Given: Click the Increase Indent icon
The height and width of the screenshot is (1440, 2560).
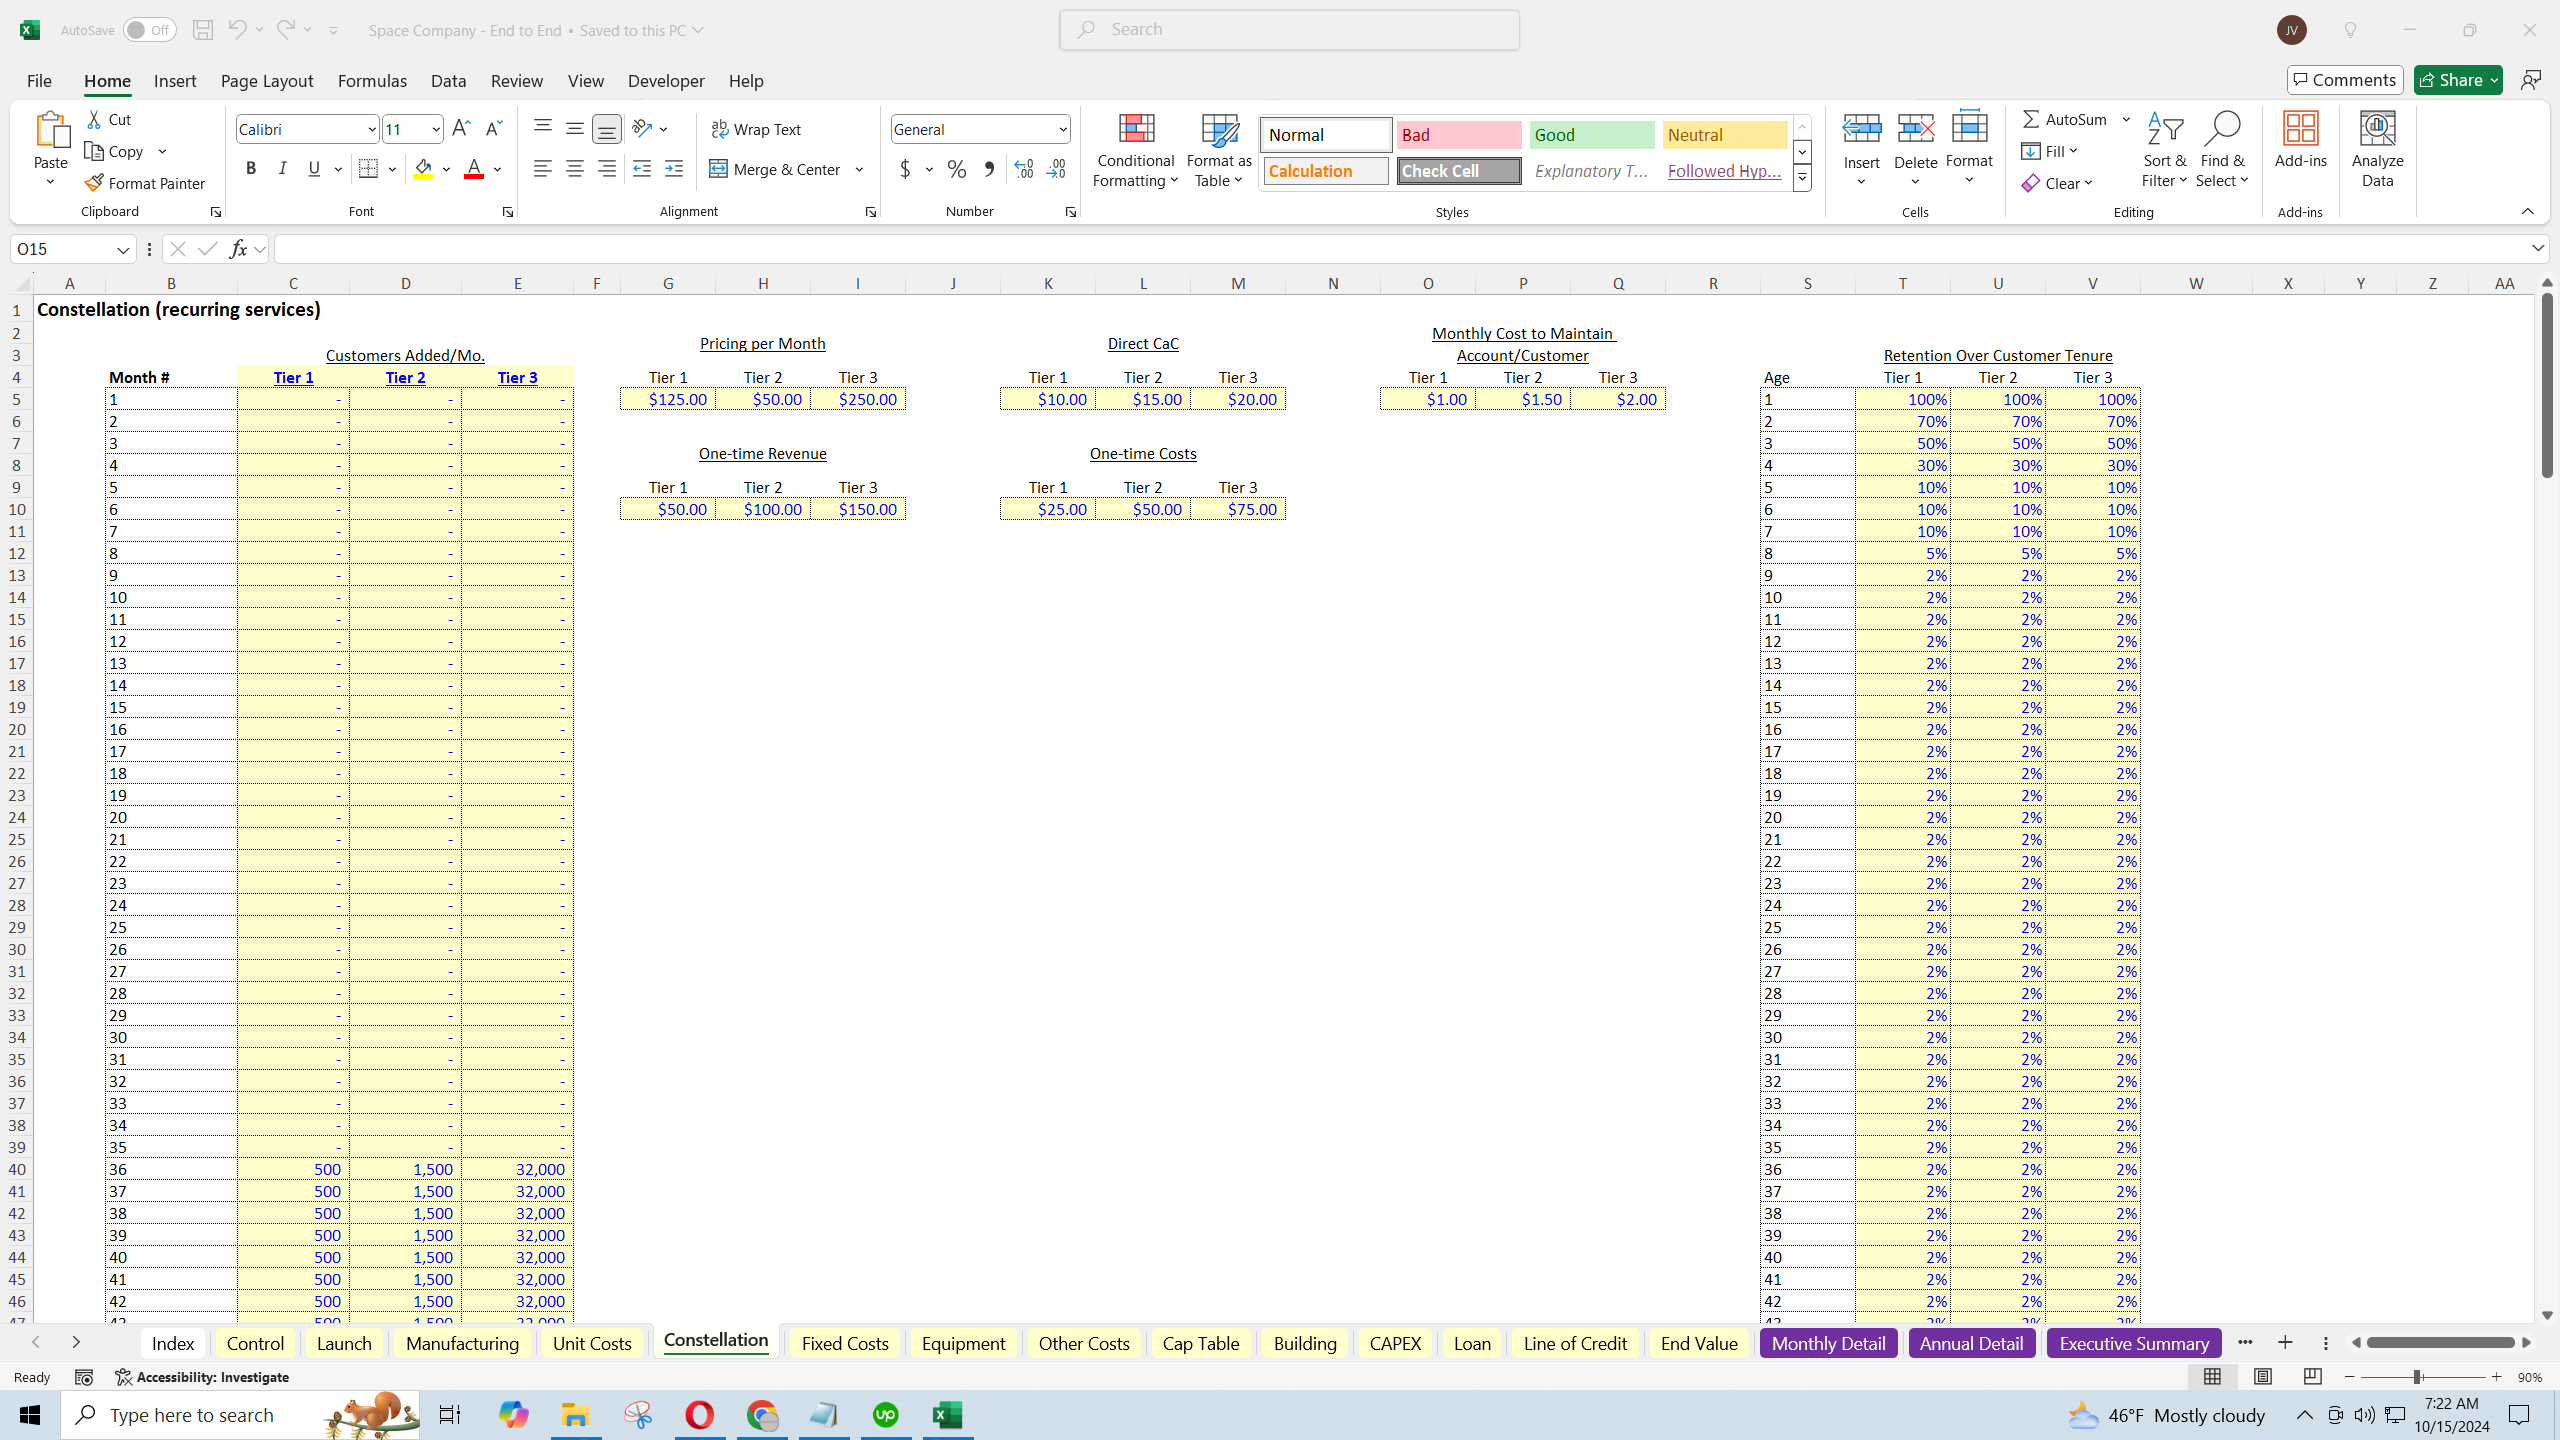Looking at the screenshot, I should [x=674, y=169].
